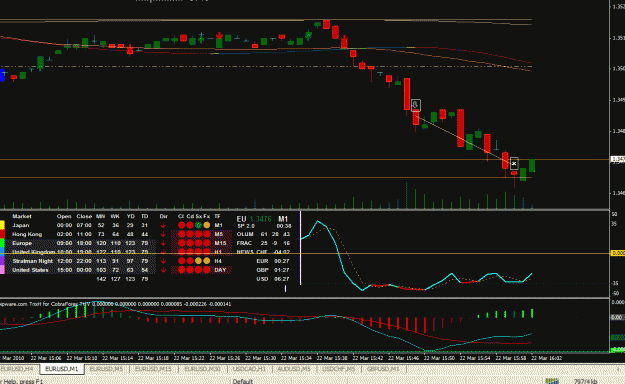This screenshot has width=625, height=384.
Task: Click the red Dir arrow in Europe row
Action: 163,243
